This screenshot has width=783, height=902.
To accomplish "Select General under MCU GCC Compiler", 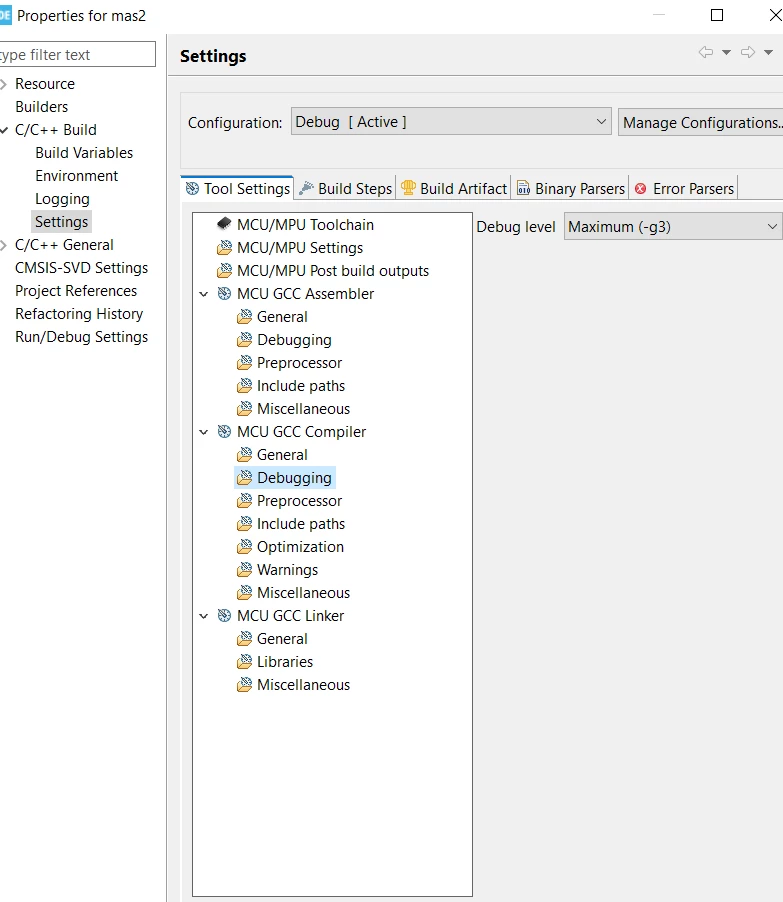I will (x=282, y=454).
